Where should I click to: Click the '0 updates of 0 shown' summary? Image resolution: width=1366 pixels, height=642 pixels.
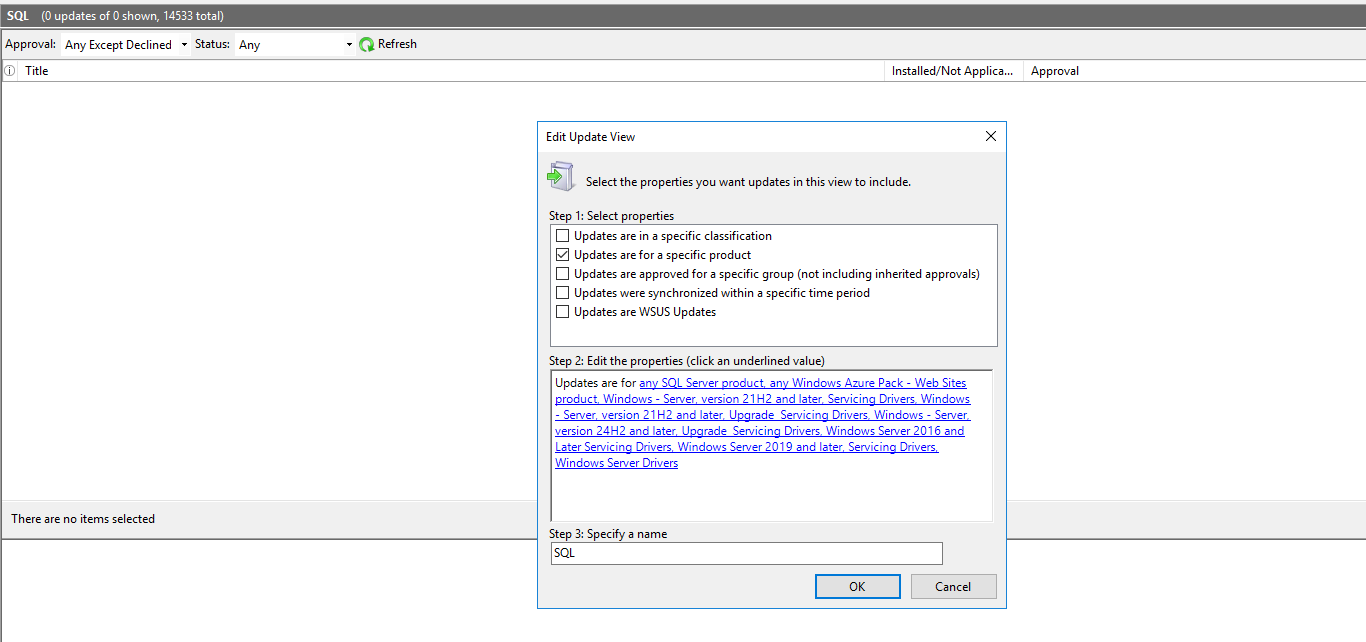point(132,16)
